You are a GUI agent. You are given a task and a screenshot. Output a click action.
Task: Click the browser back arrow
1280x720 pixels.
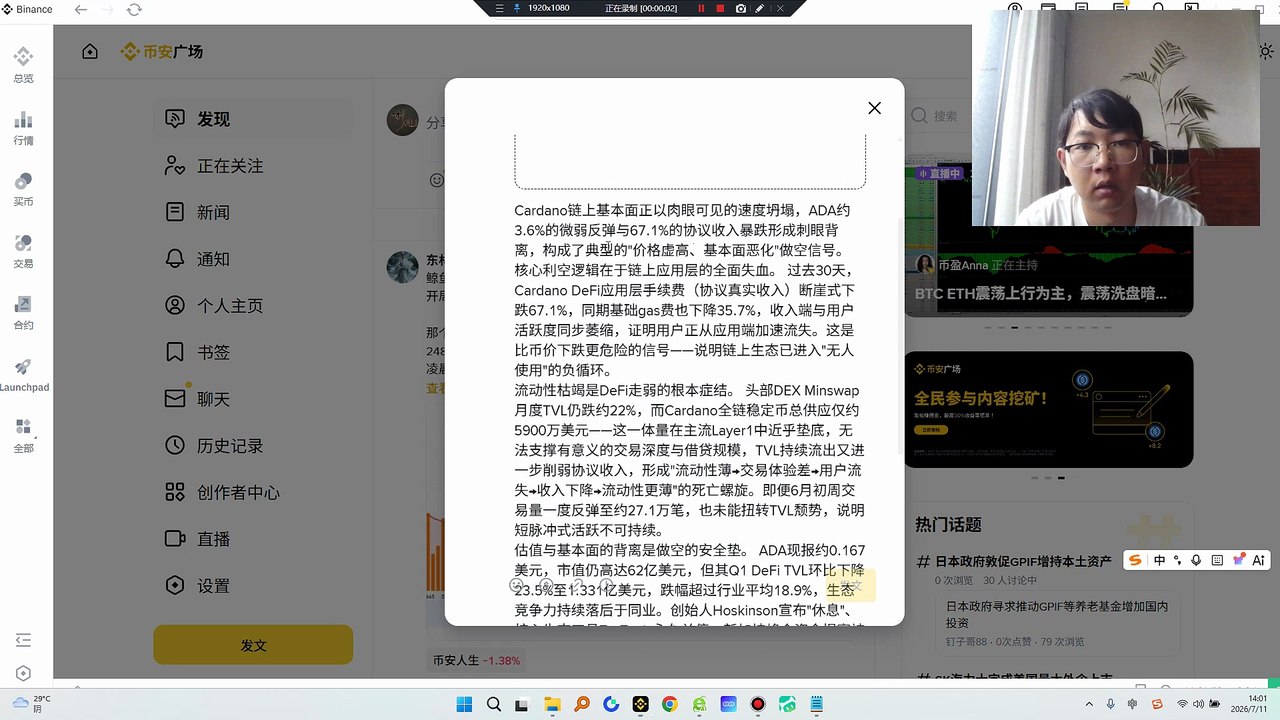(81, 9)
